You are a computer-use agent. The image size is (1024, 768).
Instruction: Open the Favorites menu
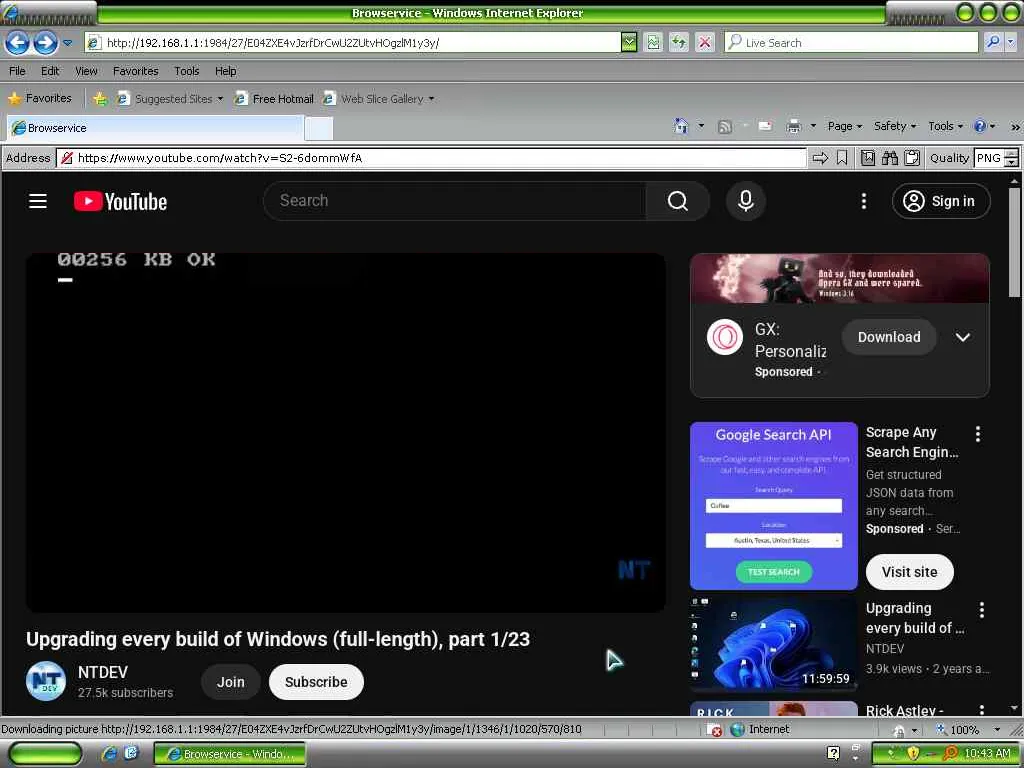(x=136, y=71)
